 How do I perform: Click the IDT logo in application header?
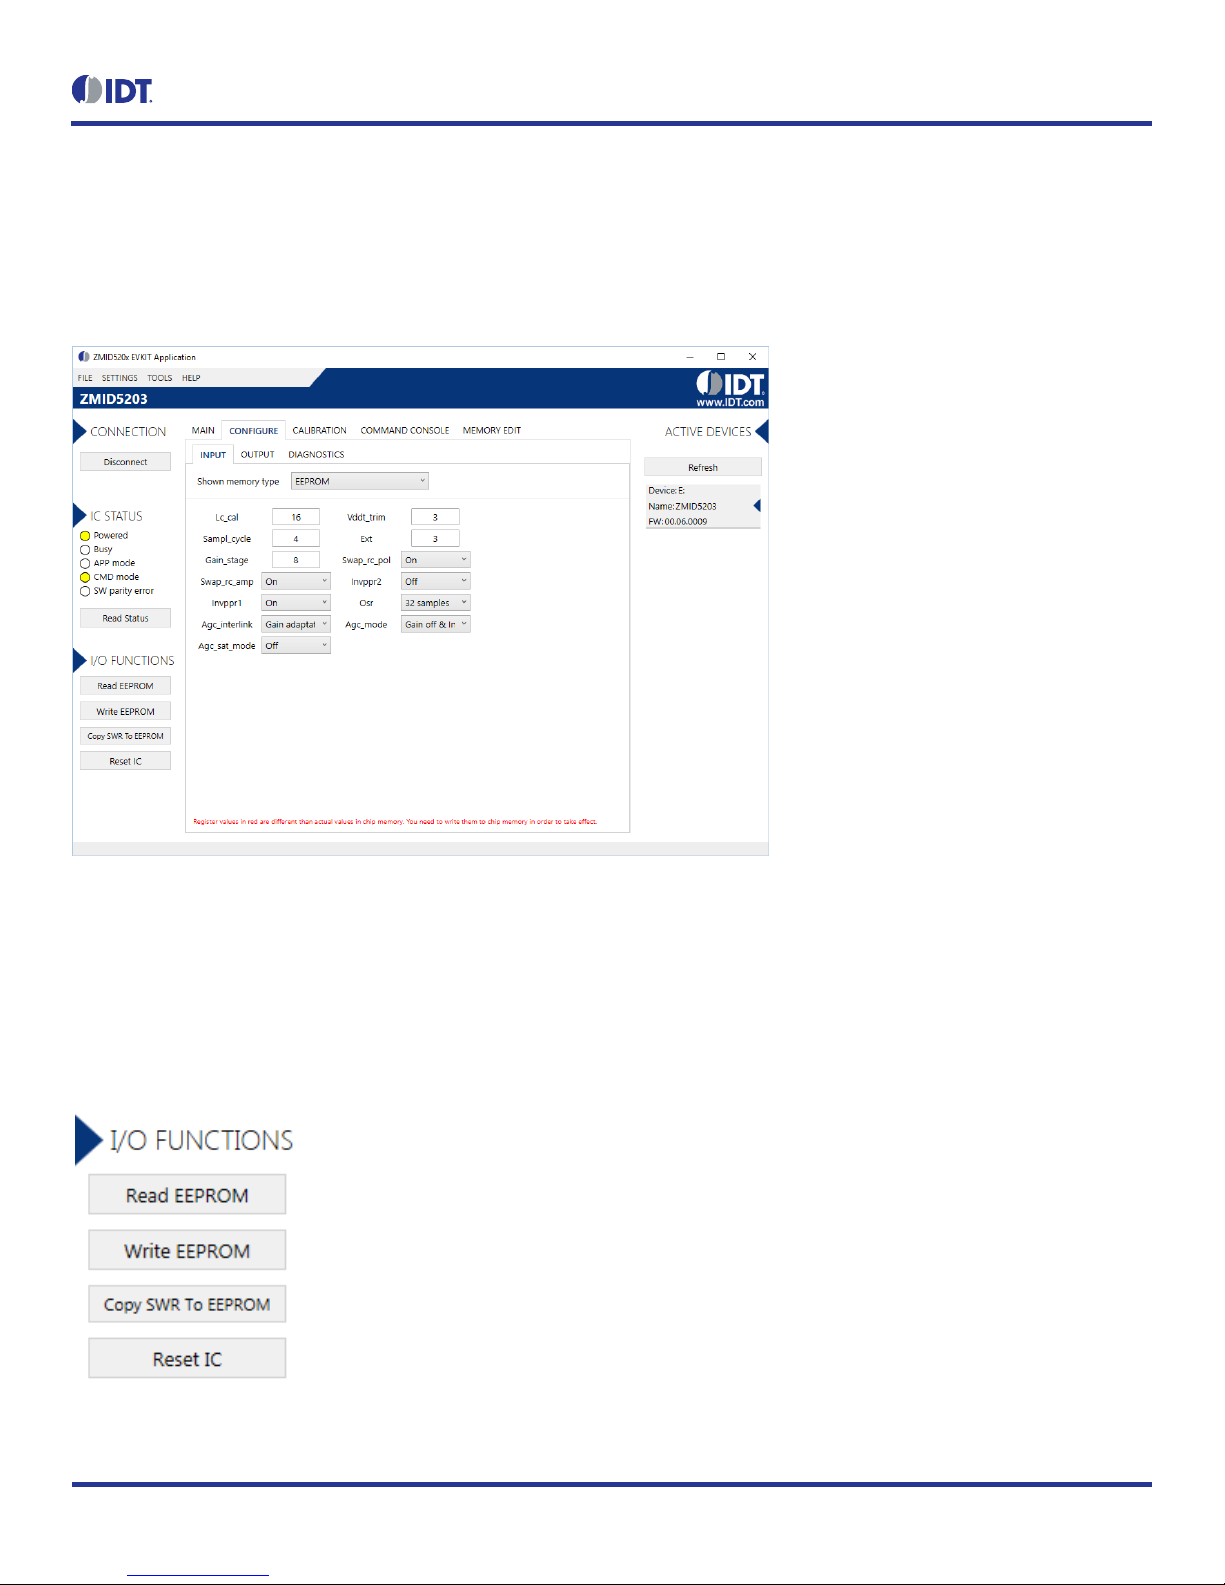(730, 383)
